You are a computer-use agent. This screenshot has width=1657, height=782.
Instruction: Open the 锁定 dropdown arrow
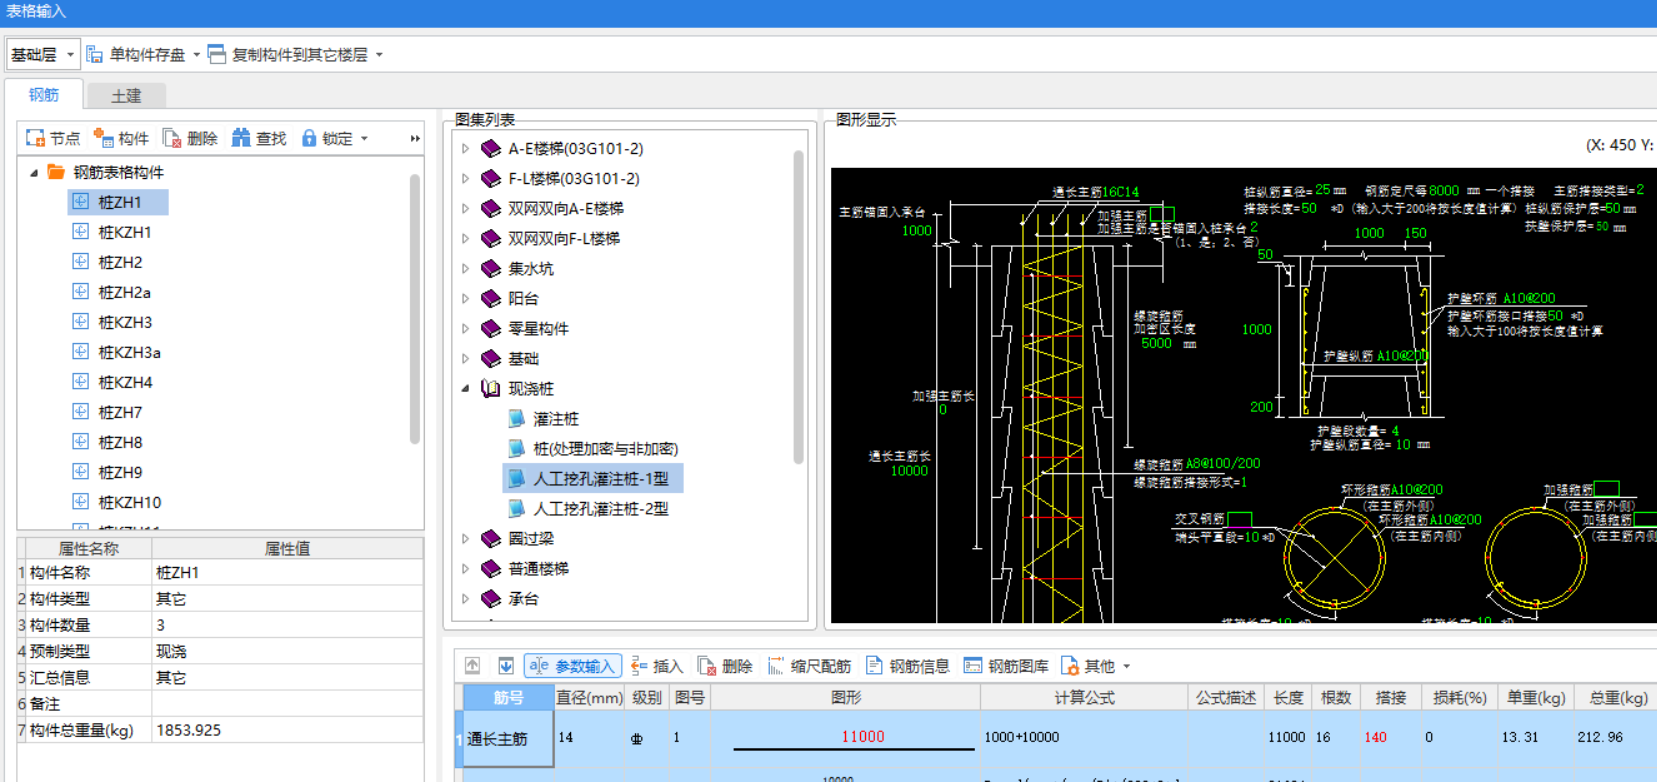[364, 138]
